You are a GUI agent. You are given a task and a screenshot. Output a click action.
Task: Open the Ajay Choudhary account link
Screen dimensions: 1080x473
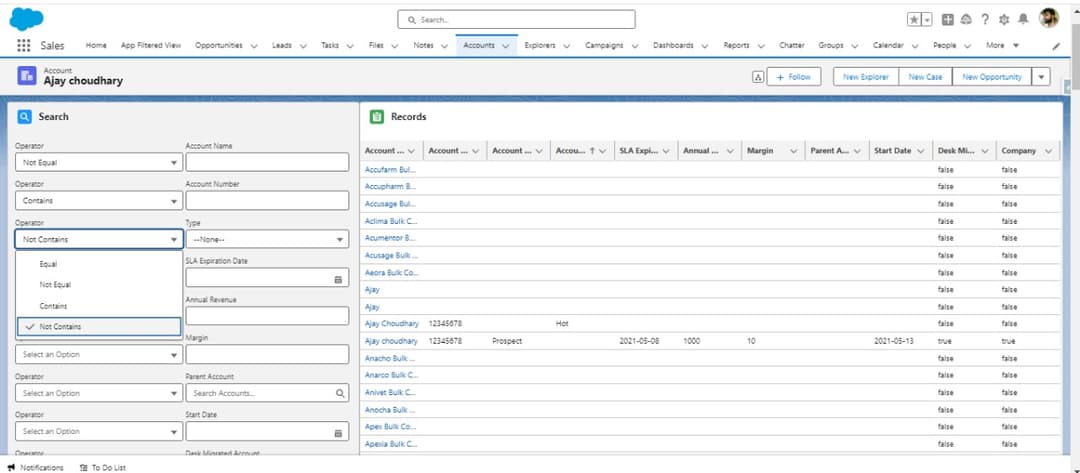click(x=392, y=324)
